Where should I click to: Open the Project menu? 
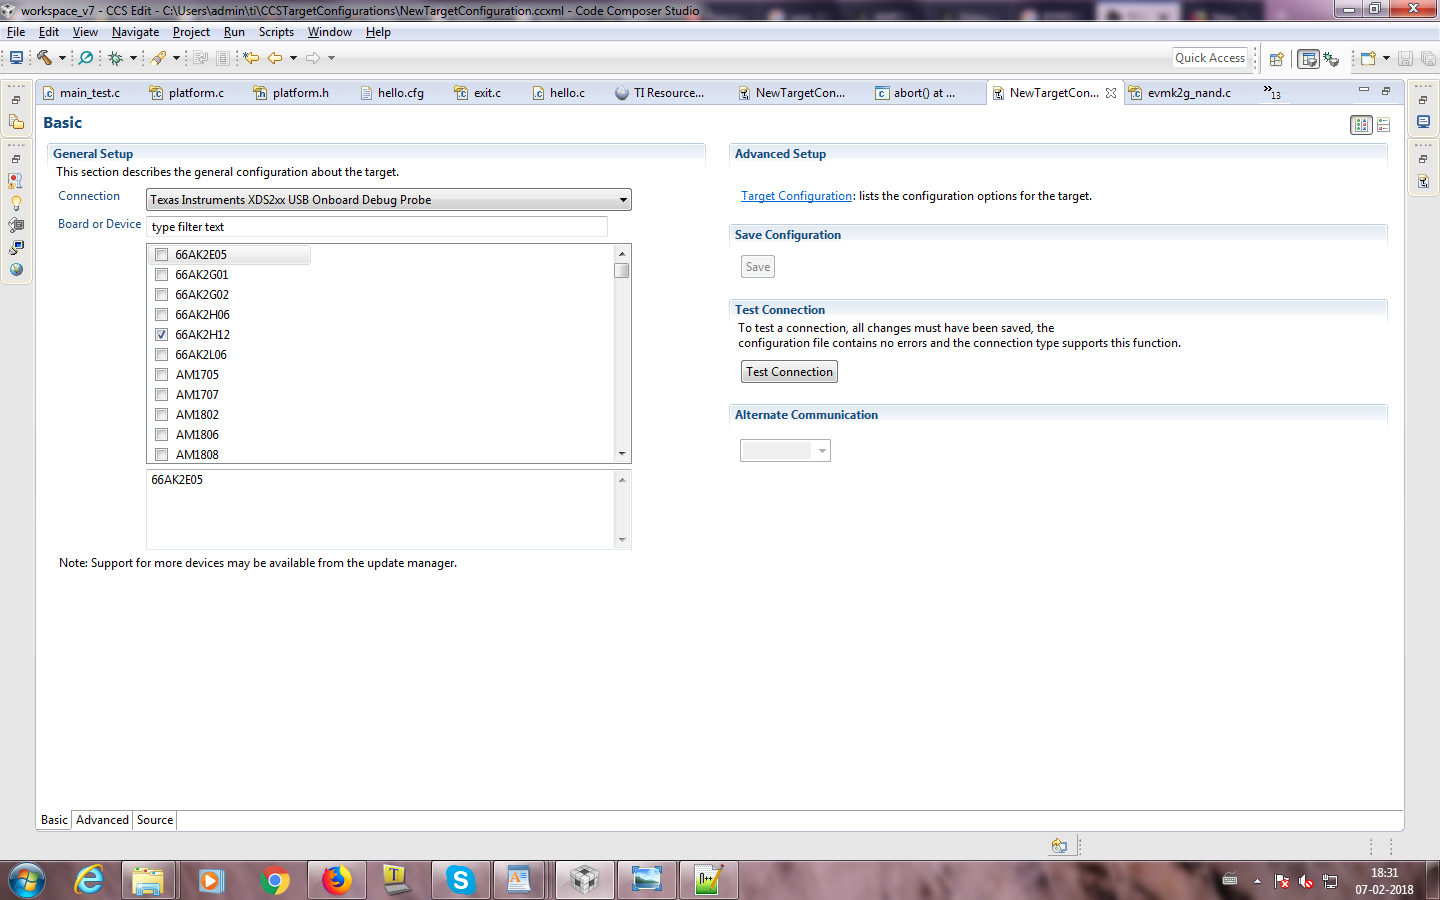pyautogui.click(x=191, y=32)
